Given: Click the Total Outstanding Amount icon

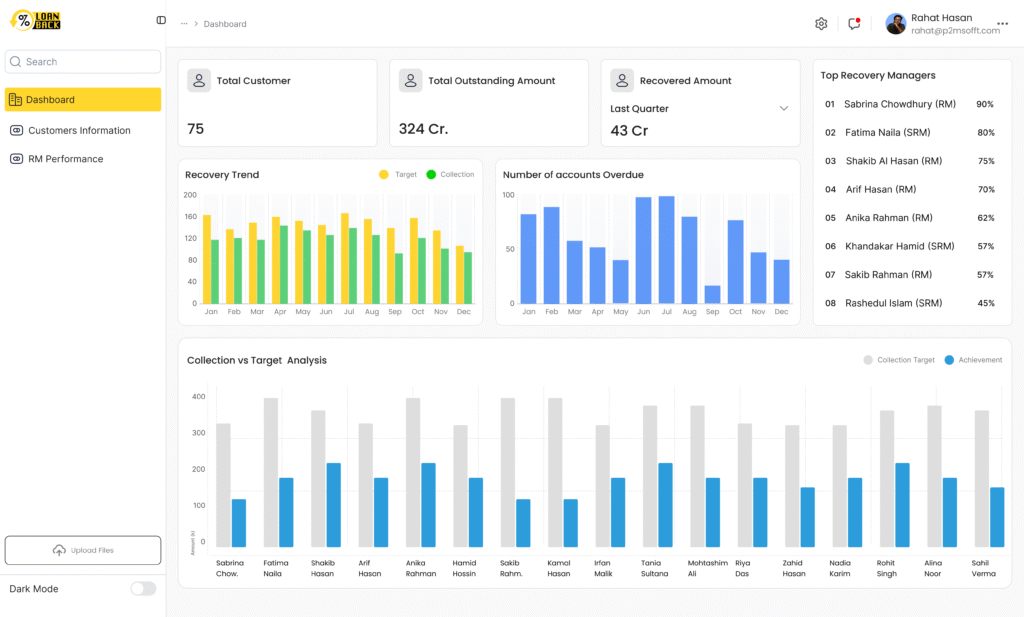Looking at the screenshot, I should pyautogui.click(x=410, y=81).
